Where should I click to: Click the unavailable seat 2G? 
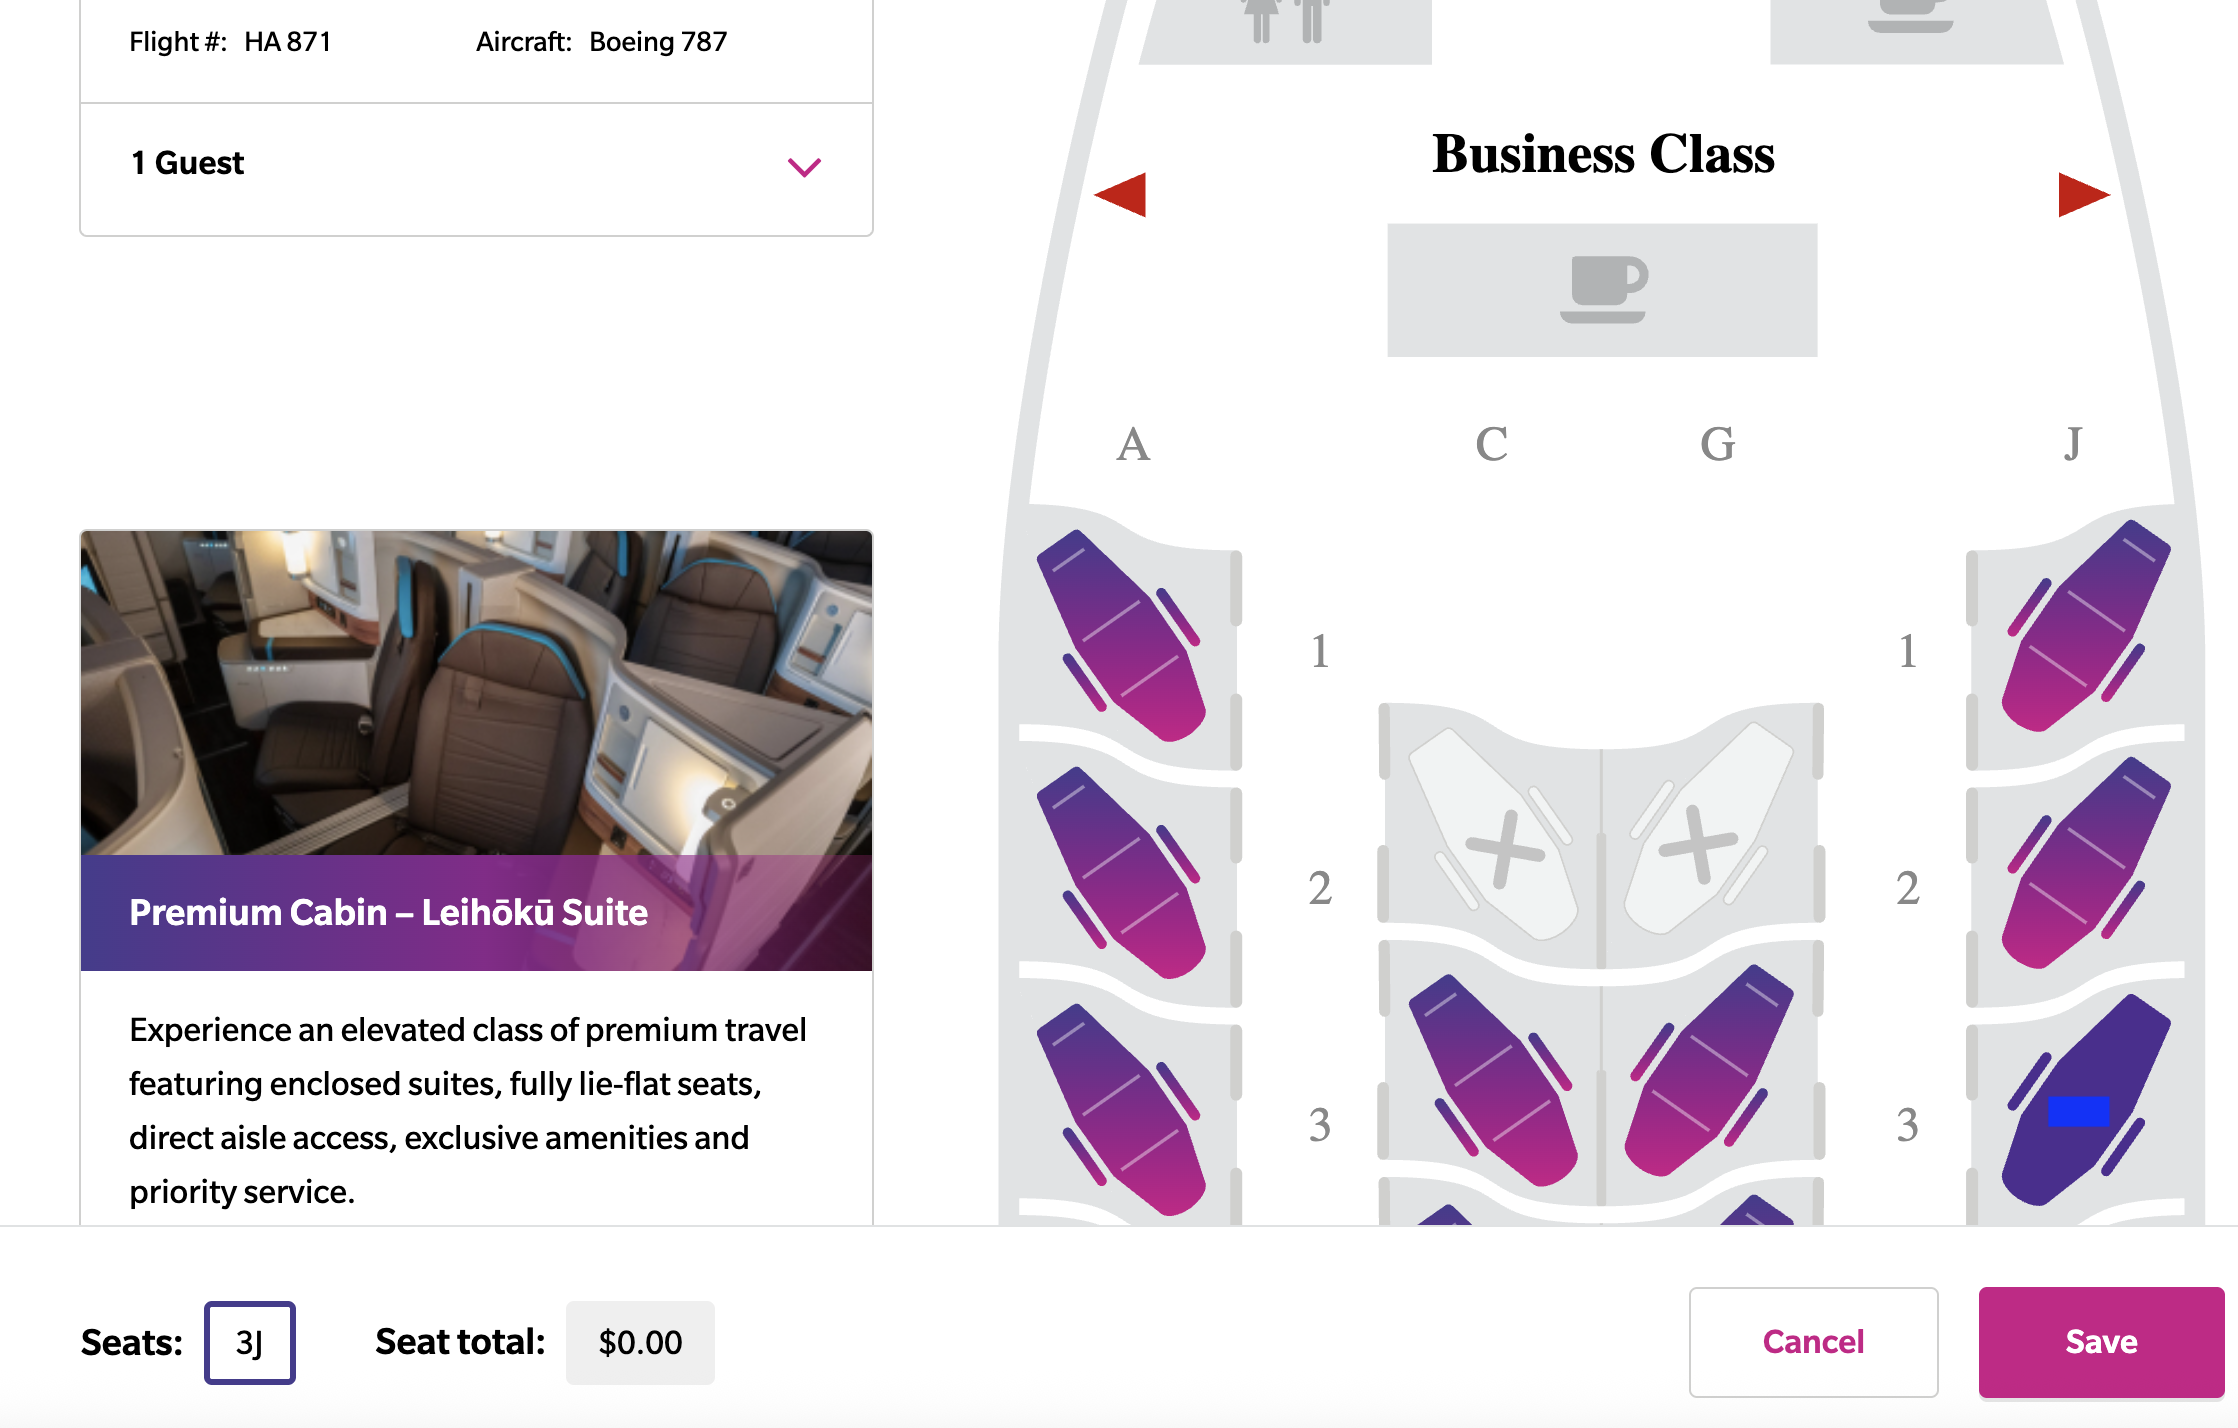1709,828
